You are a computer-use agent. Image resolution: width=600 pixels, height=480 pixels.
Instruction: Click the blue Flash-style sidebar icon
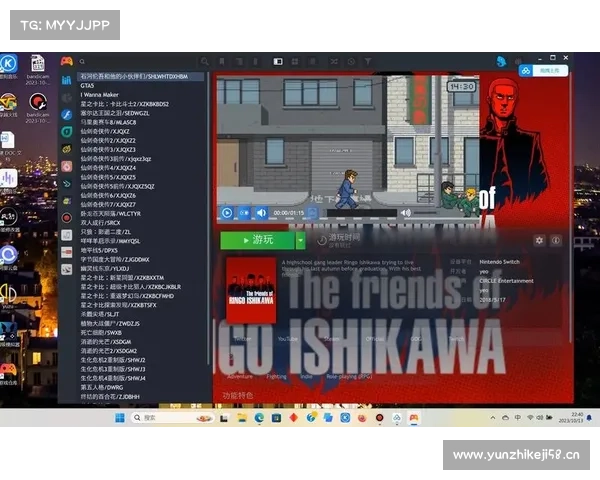[x=67, y=114]
